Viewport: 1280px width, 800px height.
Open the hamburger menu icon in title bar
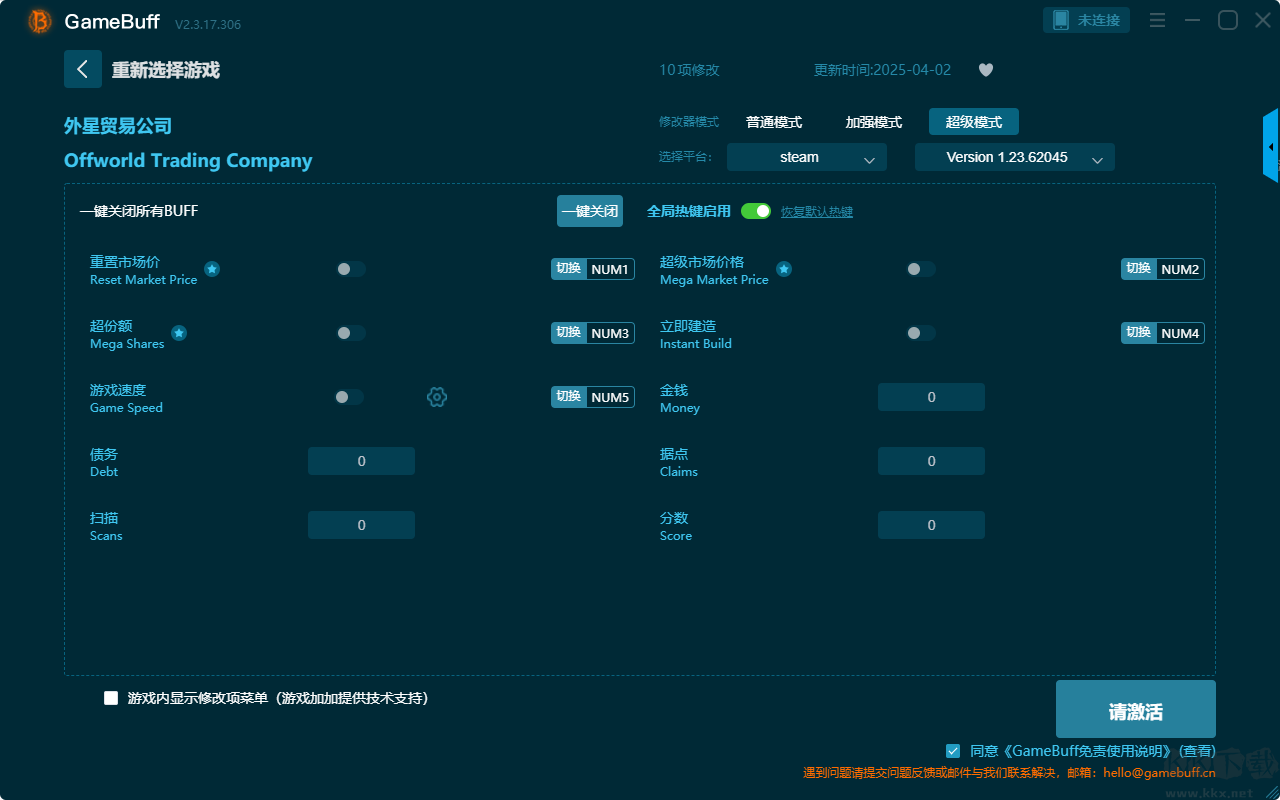pos(1157,20)
